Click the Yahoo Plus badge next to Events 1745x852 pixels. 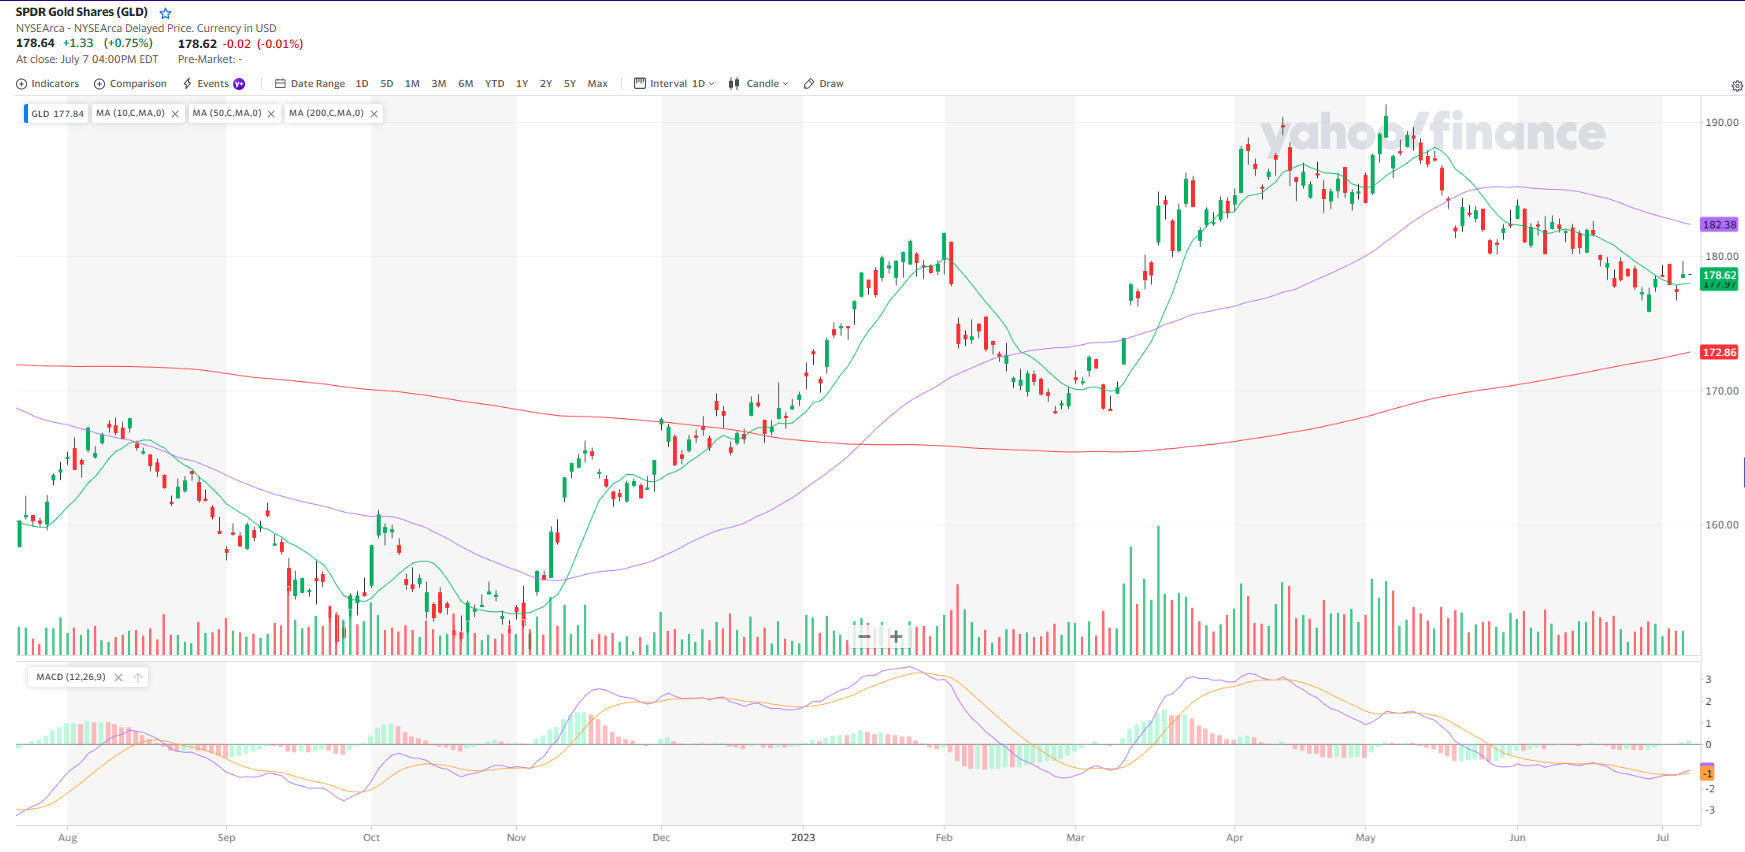(x=239, y=84)
